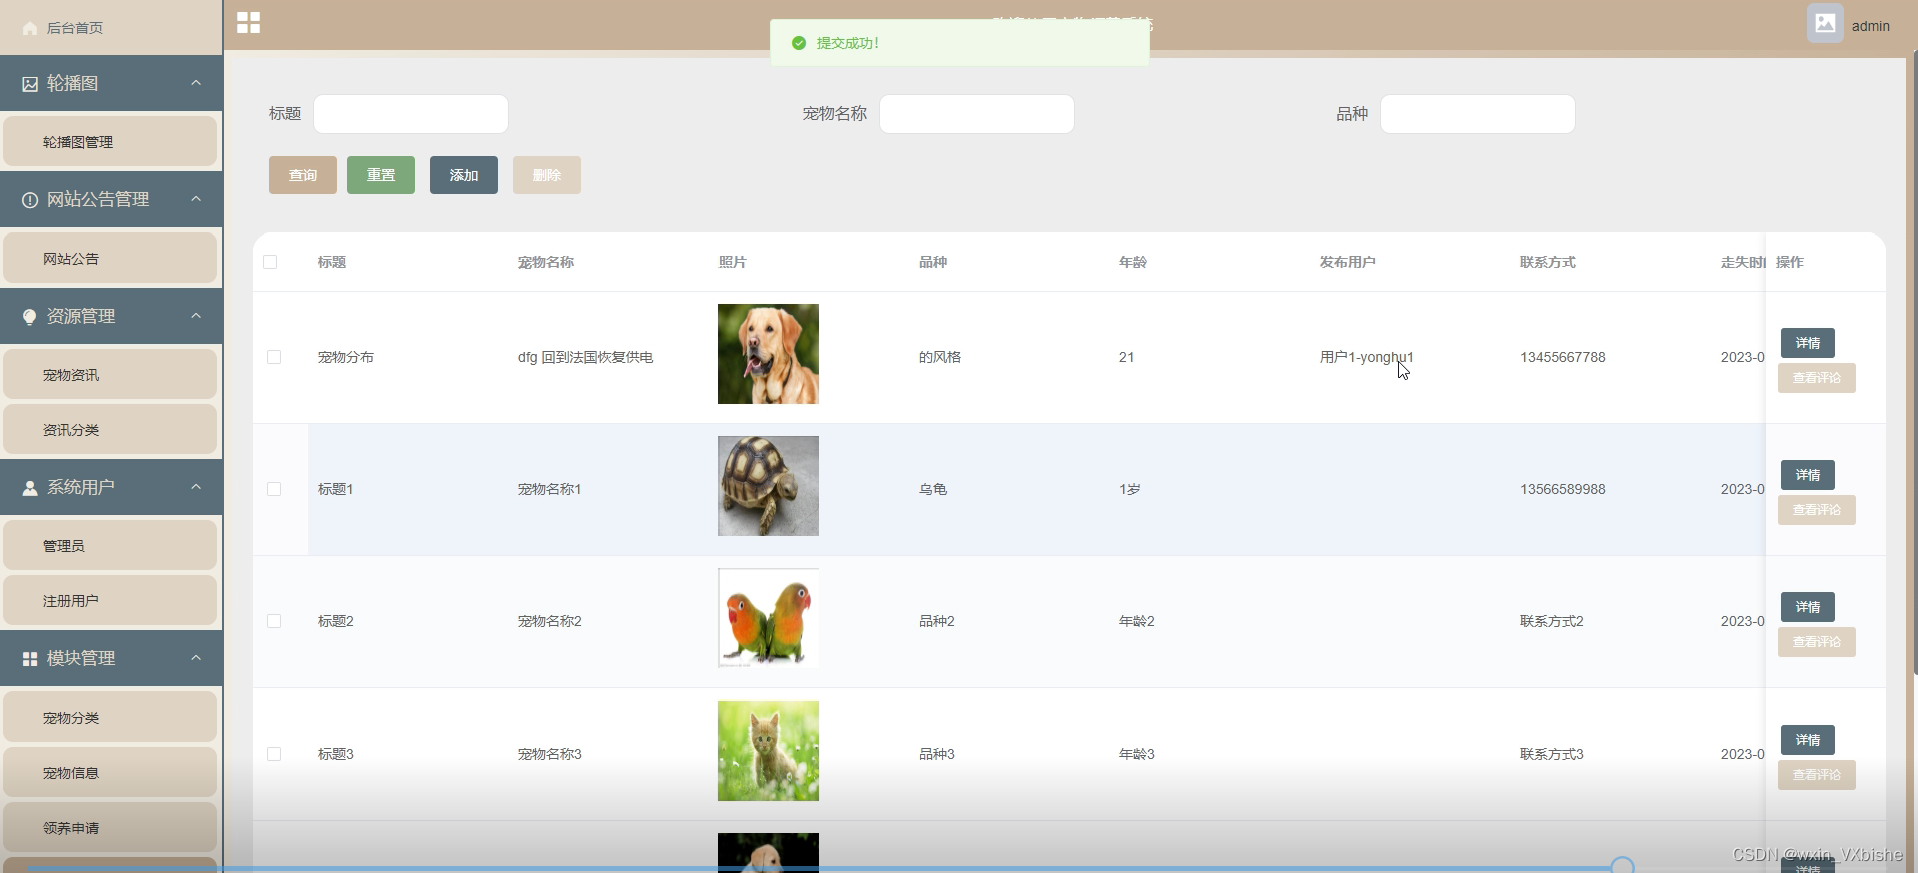This screenshot has height=873, width=1918.
Task: Click the 乌龟 breed cell
Action: click(x=933, y=489)
